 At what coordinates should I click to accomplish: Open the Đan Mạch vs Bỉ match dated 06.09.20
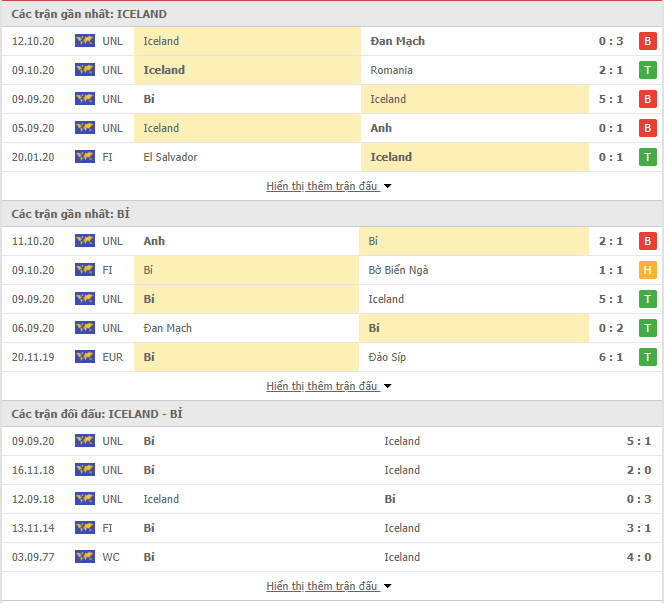(x=332, y=328)
